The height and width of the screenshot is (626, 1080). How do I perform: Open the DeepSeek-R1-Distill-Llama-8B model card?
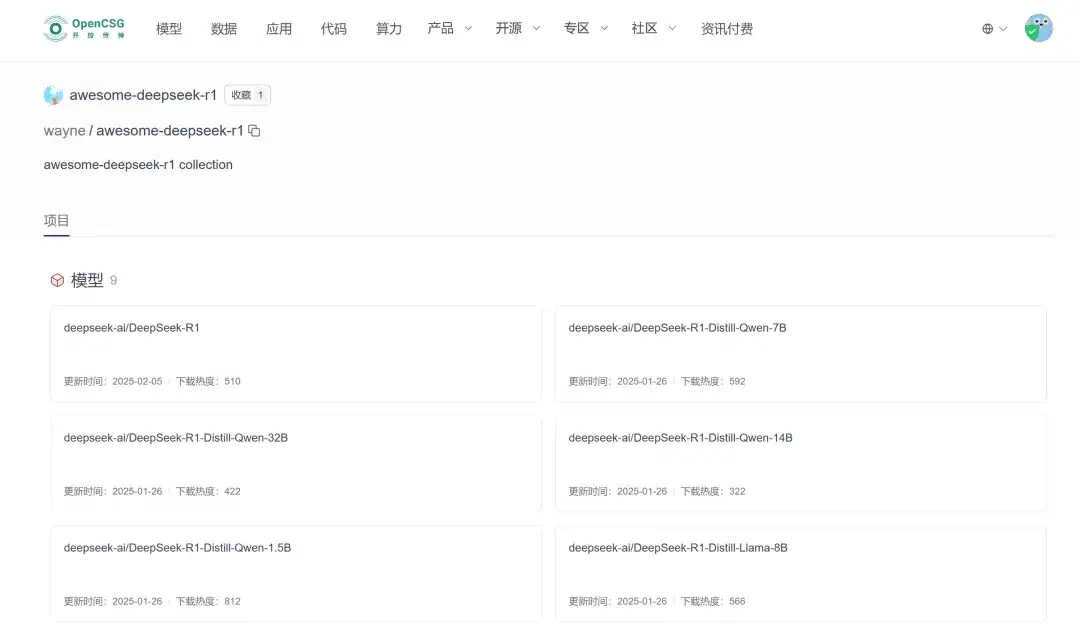[x=800, y=574]
